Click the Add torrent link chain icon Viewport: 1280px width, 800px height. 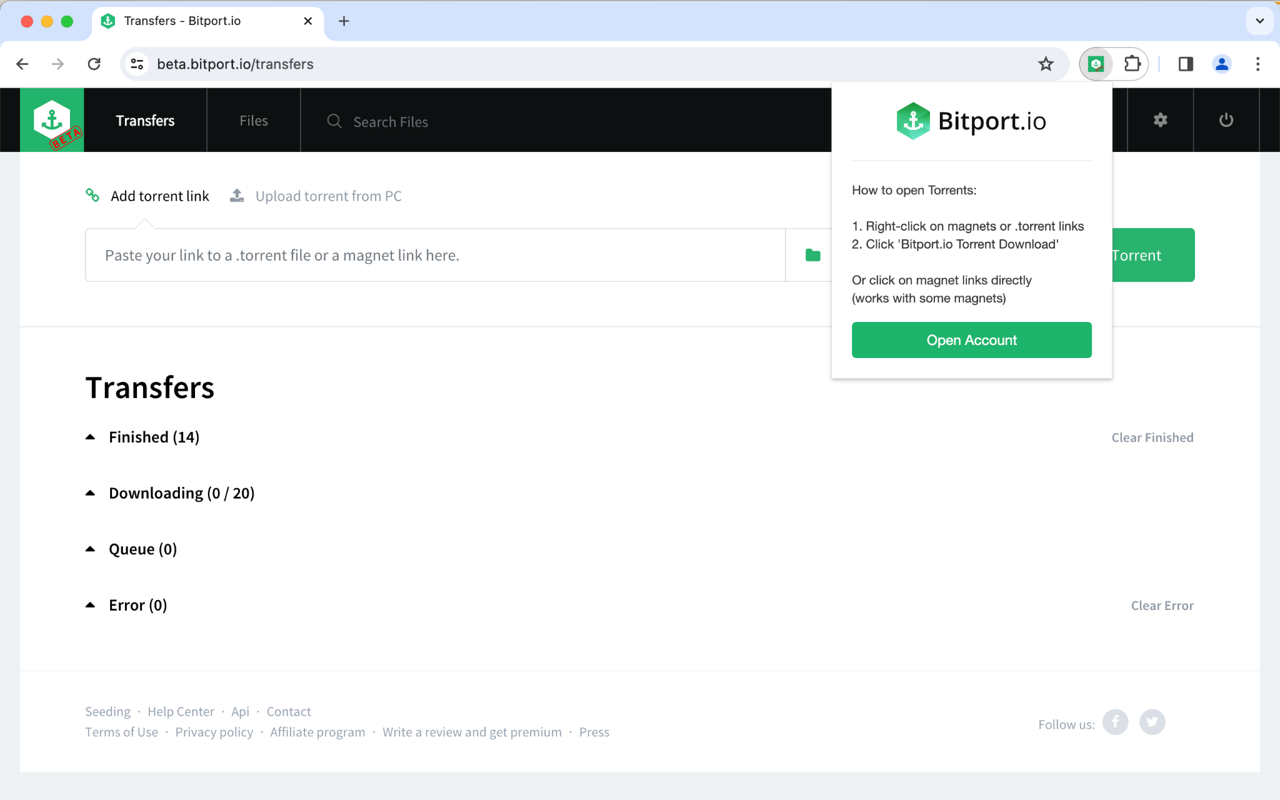coord(92,195)
